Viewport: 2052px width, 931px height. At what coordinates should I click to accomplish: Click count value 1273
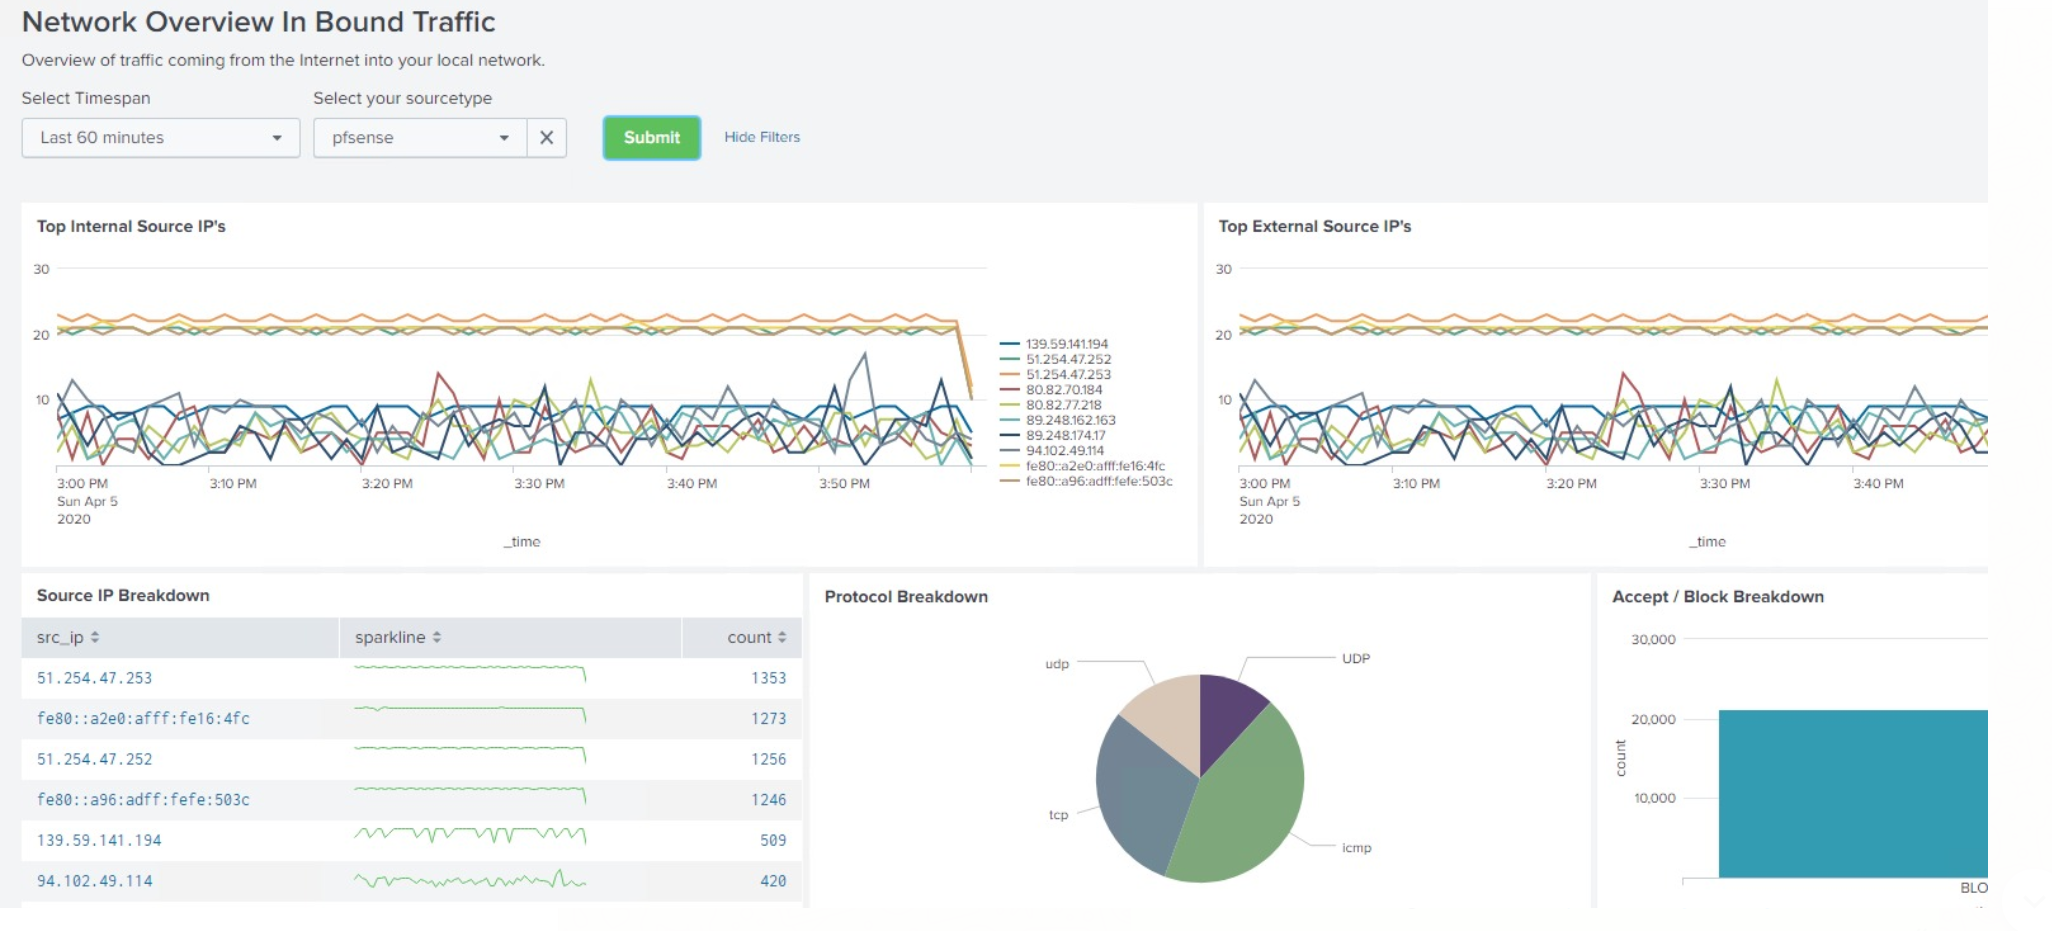pyautogui.click(x=769, y=719)
